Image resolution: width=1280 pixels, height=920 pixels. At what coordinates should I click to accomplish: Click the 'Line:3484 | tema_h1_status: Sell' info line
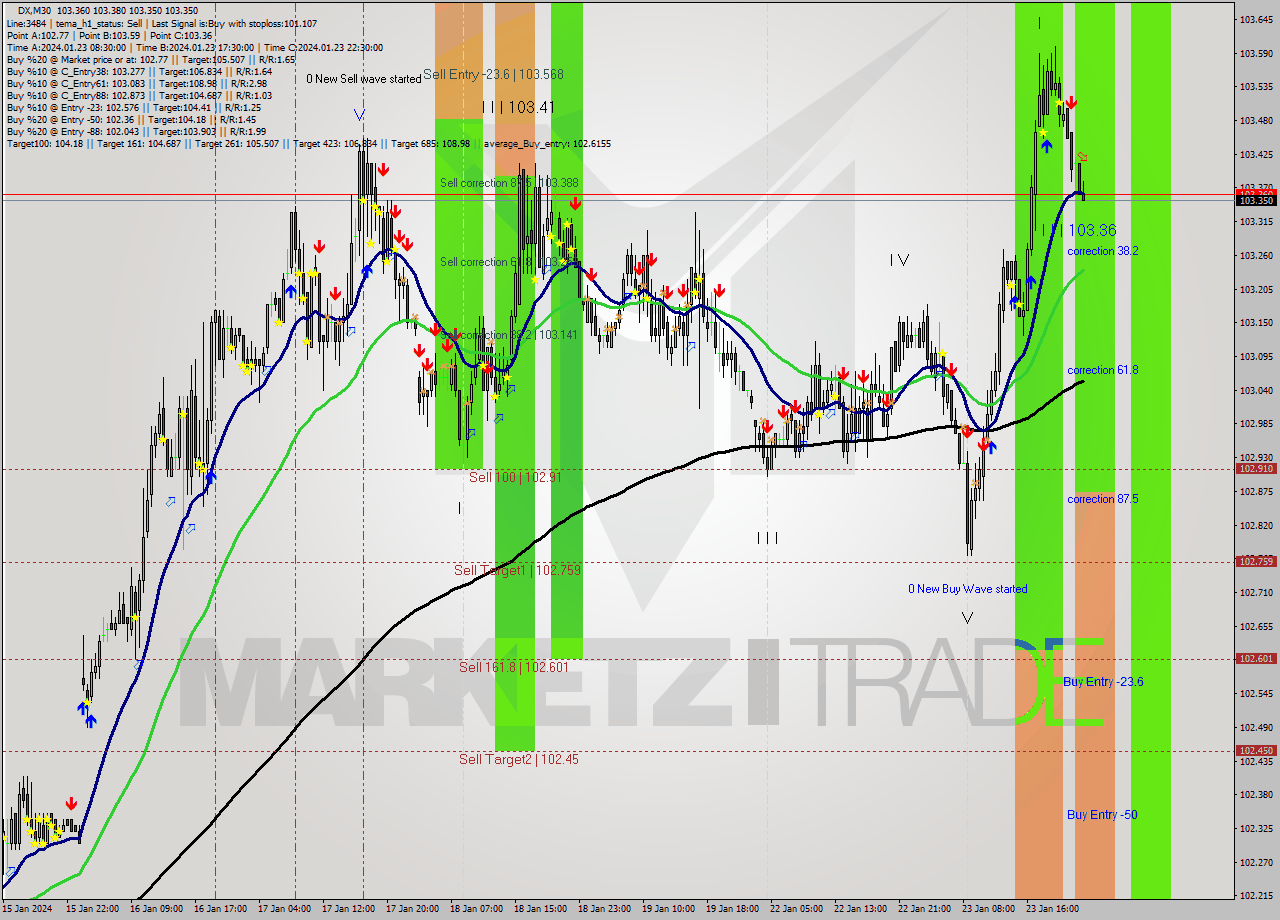pos(162,23)
